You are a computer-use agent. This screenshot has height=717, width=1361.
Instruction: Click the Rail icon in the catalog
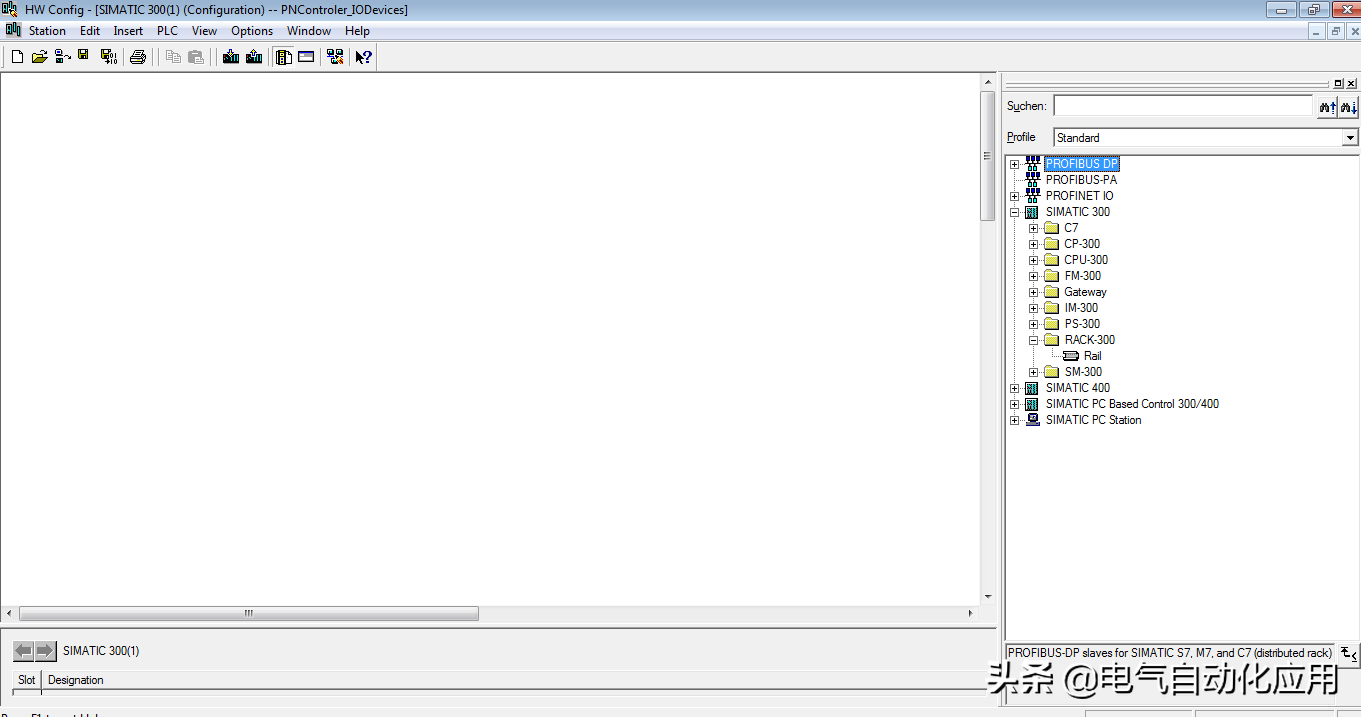pos(1071,356)
